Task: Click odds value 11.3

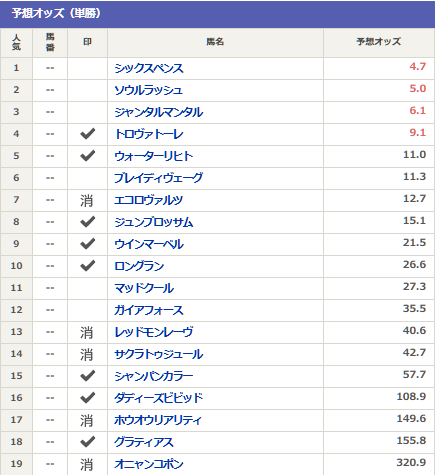Action: click(x=415, y=177)
